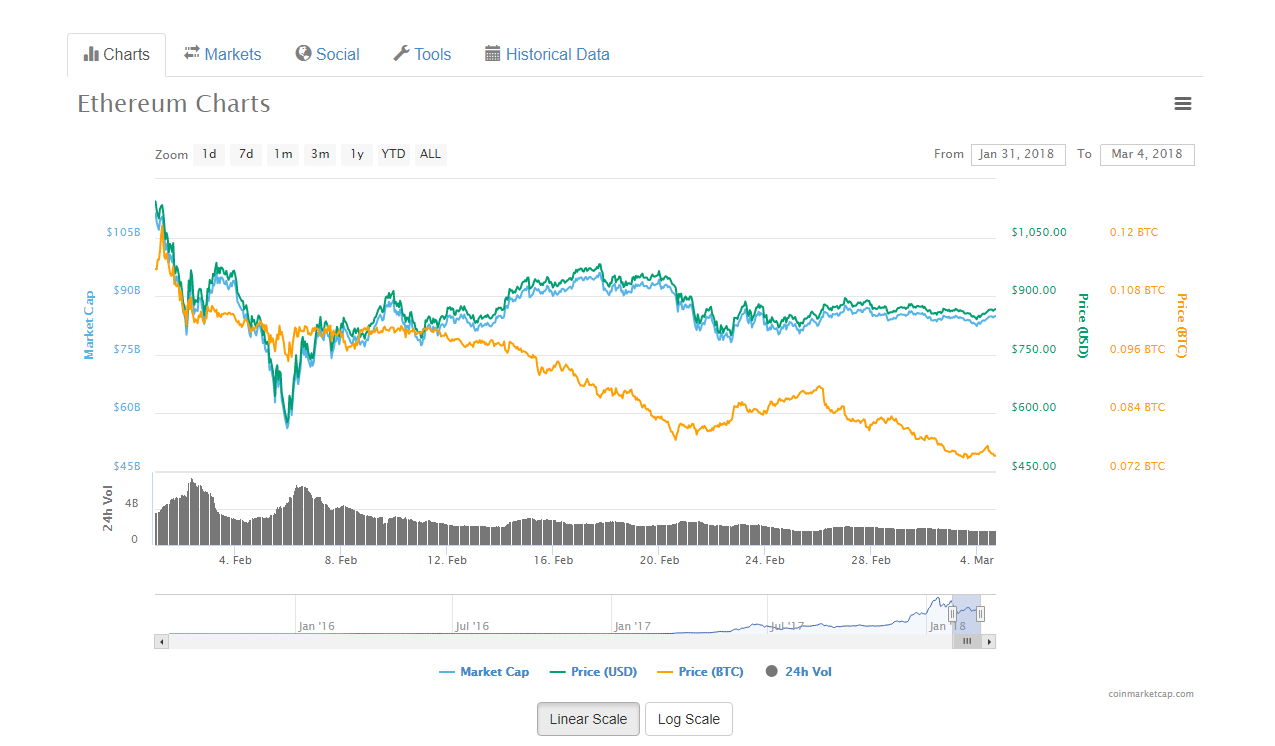The width and height of the screenshot is (1275, 746).
Task: Click the Ethereum Charts heading
Action: coord(174,104)
